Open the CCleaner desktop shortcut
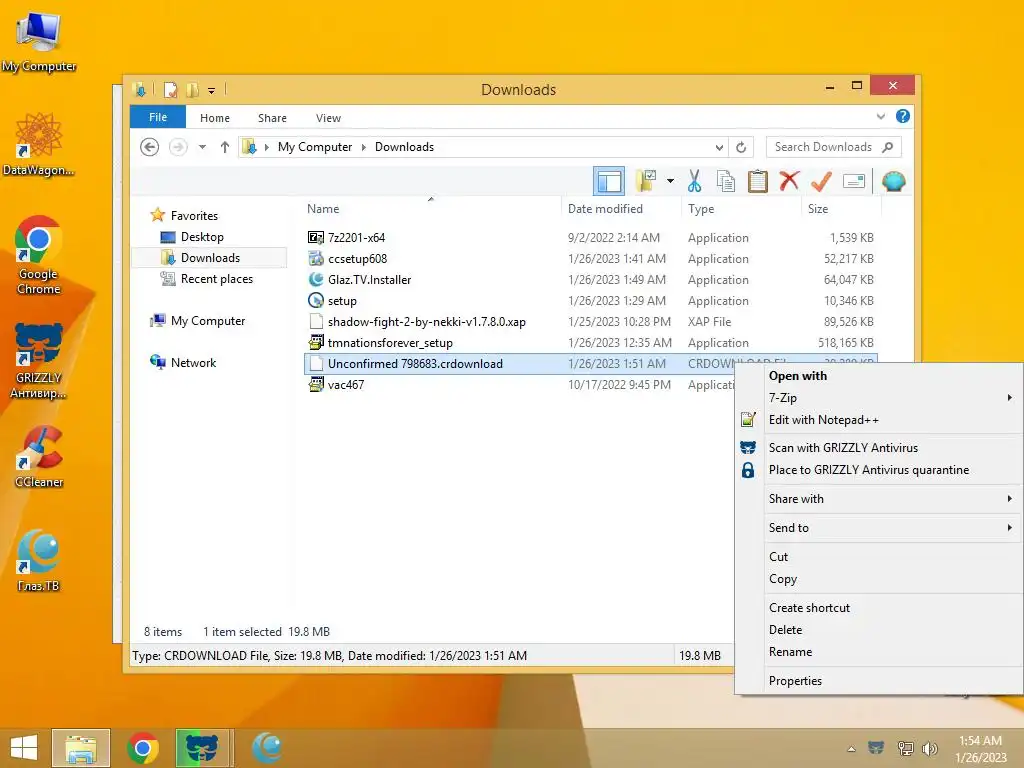Viewport: 1024px width, 768px height. [39, 457]
